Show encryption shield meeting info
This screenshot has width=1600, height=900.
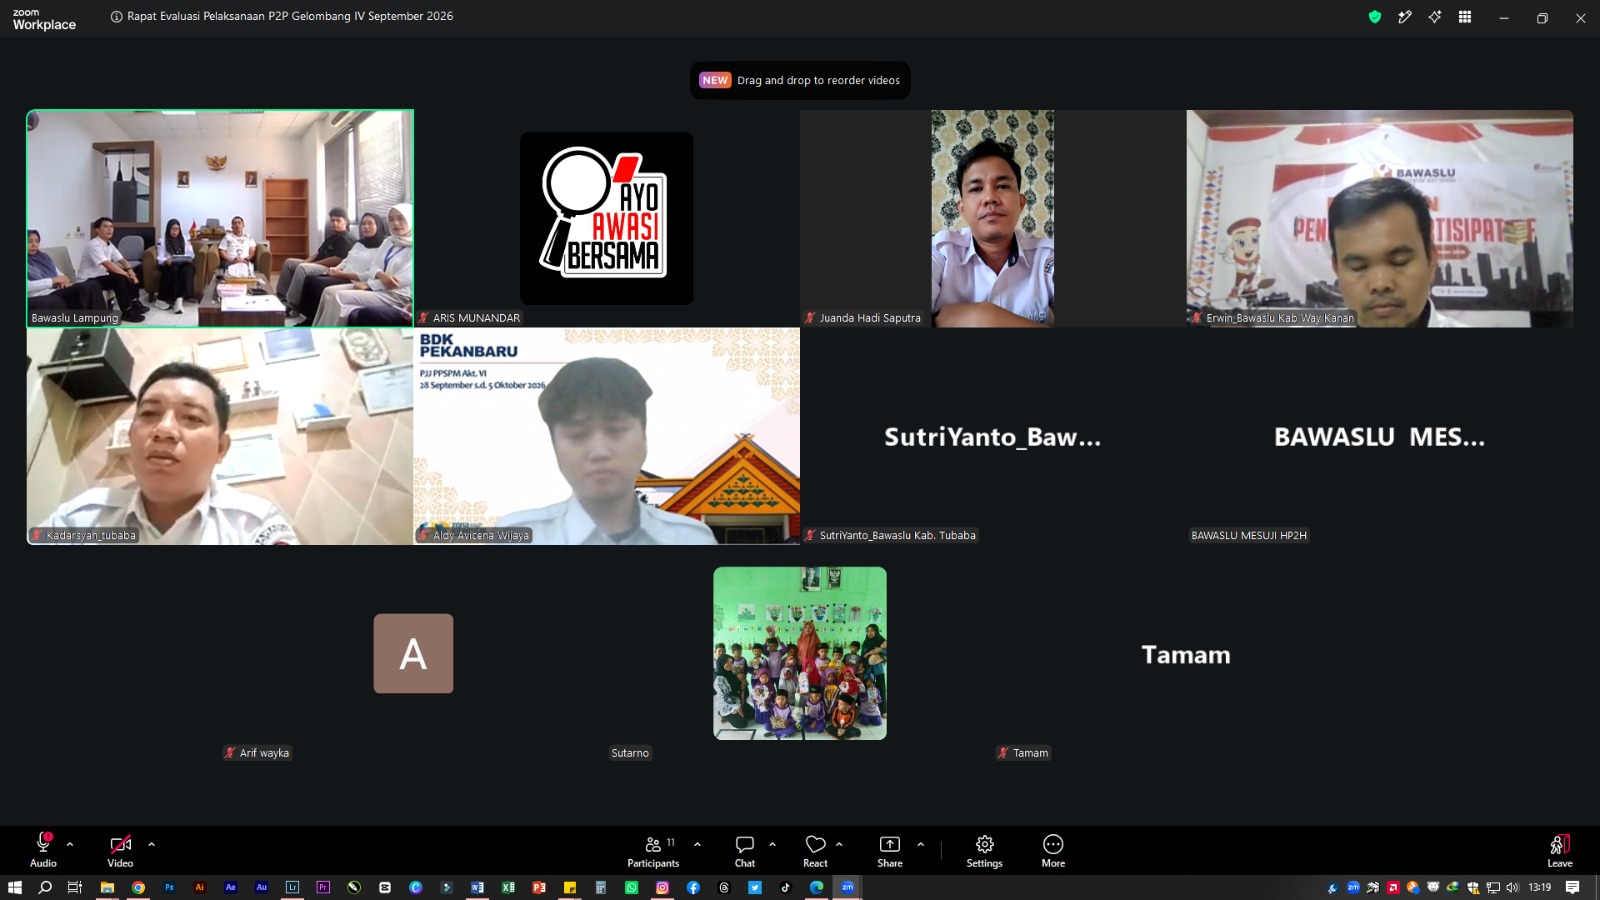1375,17
